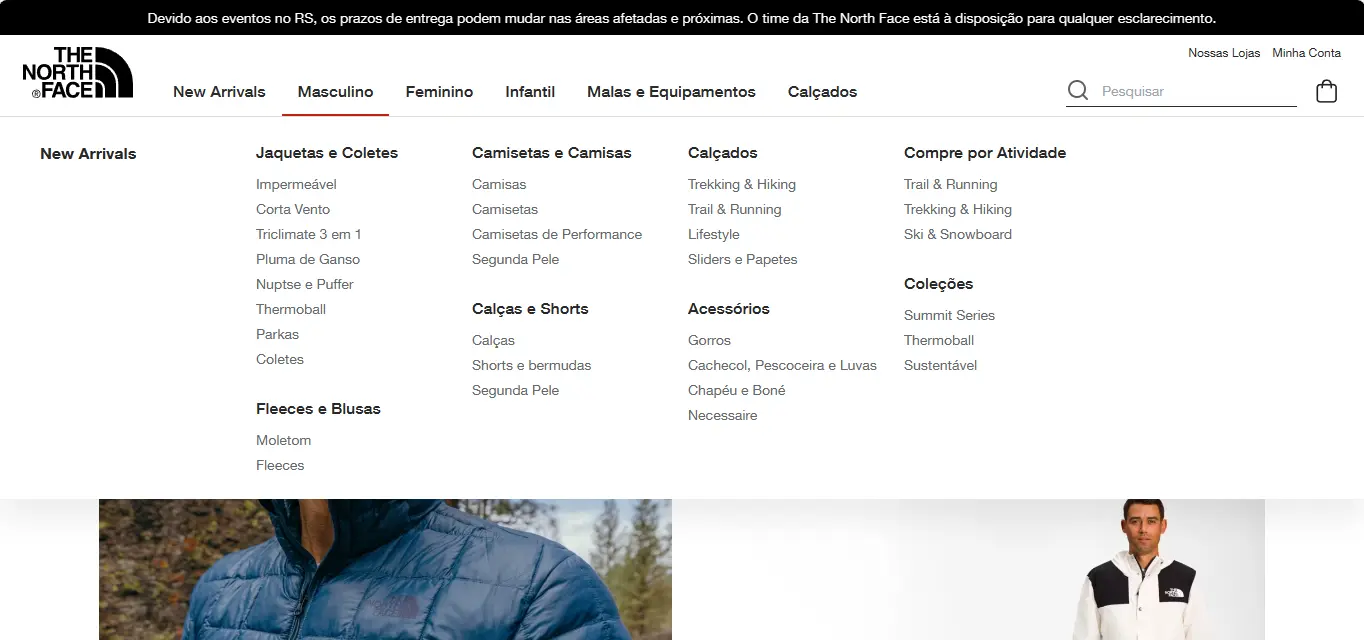Select Impermeável jackets

point(296,184)
